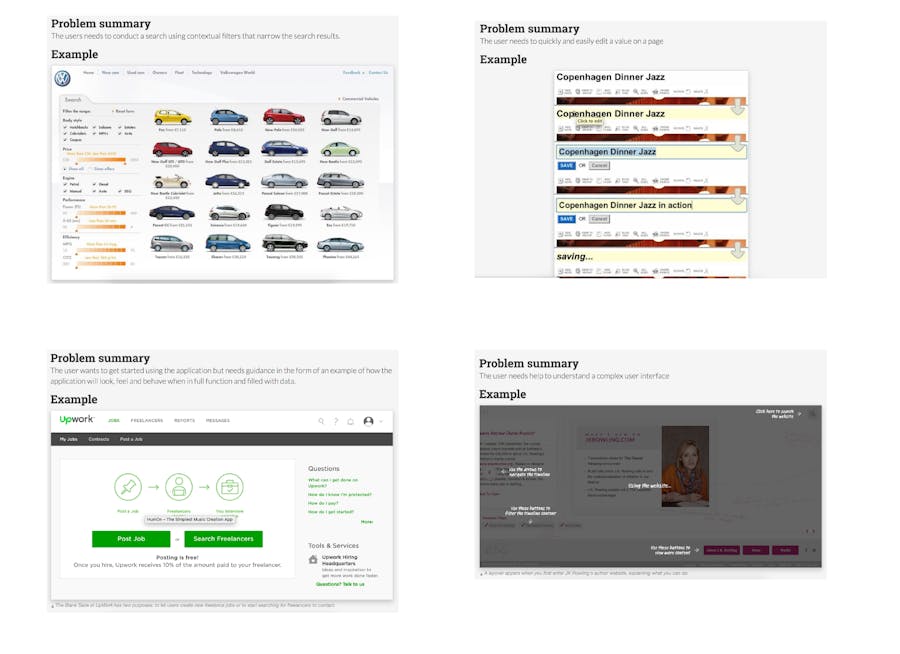Select the light blue Polo car

[228, 117]
